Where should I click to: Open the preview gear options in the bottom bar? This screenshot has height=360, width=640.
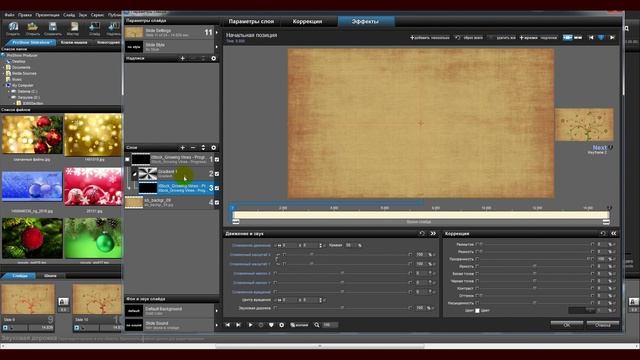[282, 325]
